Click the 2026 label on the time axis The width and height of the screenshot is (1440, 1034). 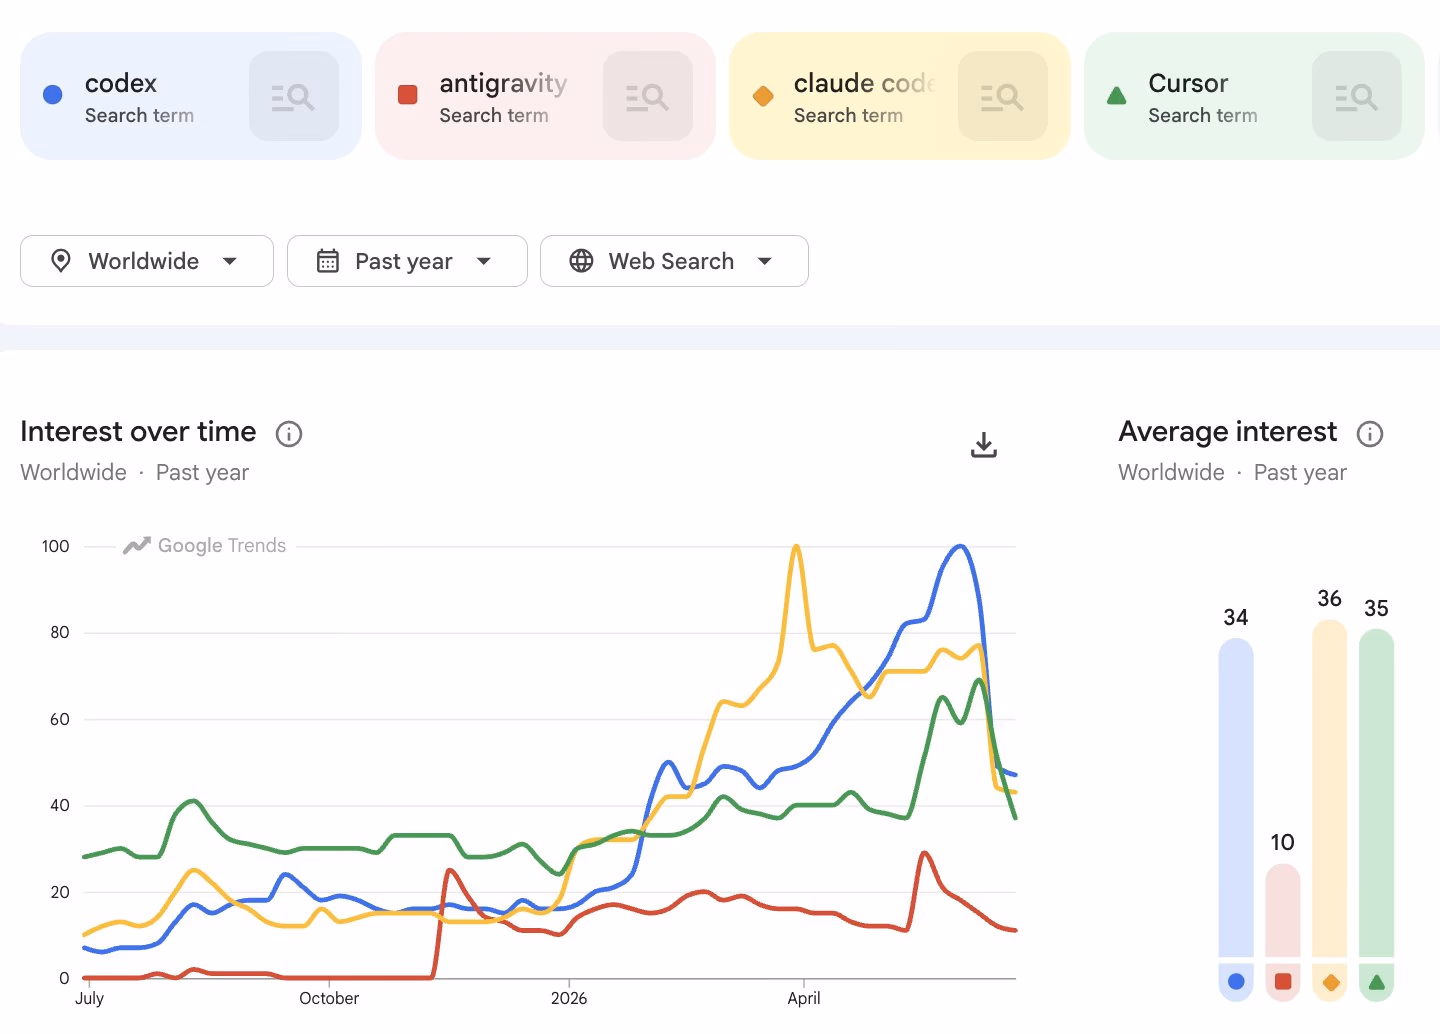(569, 998)
